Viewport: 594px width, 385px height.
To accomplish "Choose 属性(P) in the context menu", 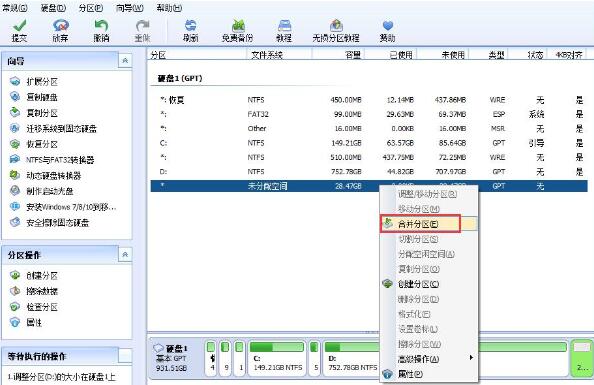I will (429, 374).
